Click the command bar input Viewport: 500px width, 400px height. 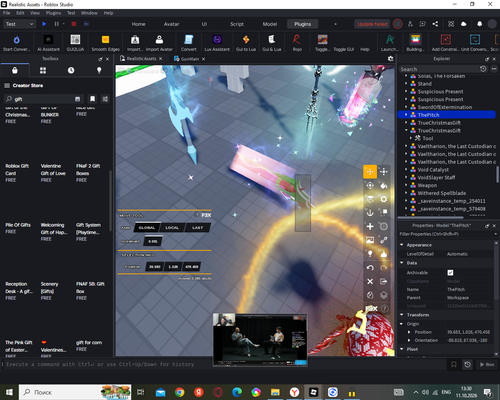click(x=223, y=364)
